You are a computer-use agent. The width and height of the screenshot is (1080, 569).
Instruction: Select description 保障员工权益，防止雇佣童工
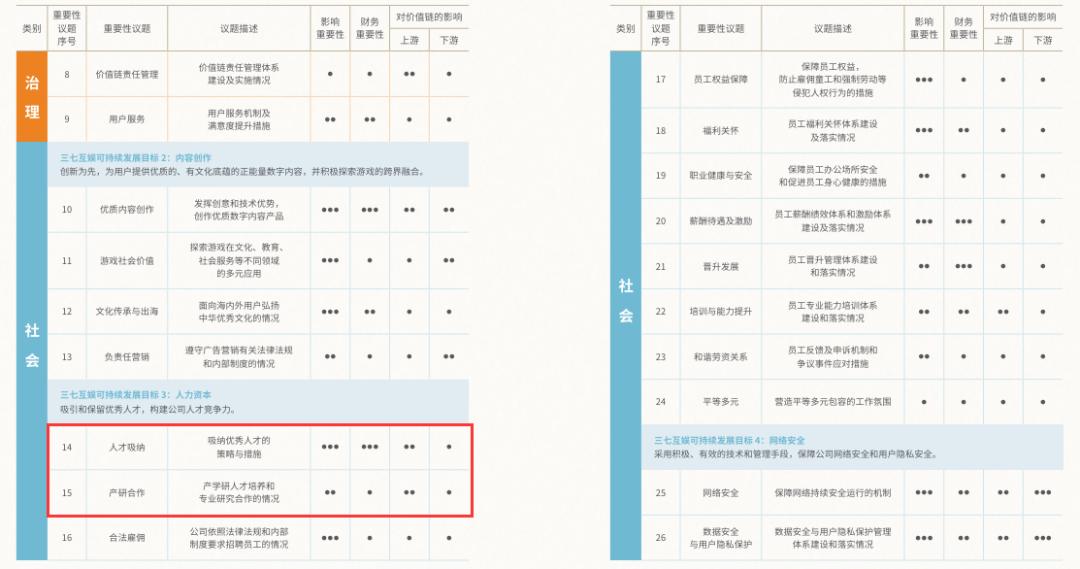833,80
